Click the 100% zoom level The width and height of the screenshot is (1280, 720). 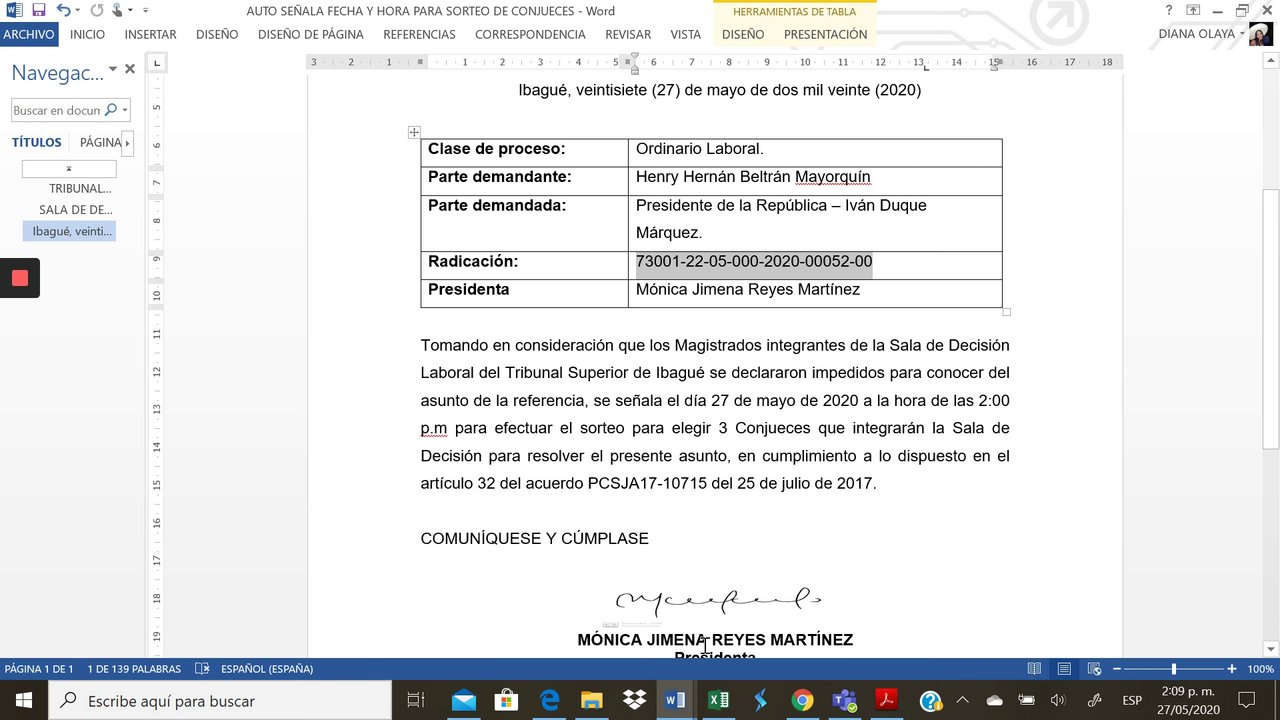[1260, 669]
